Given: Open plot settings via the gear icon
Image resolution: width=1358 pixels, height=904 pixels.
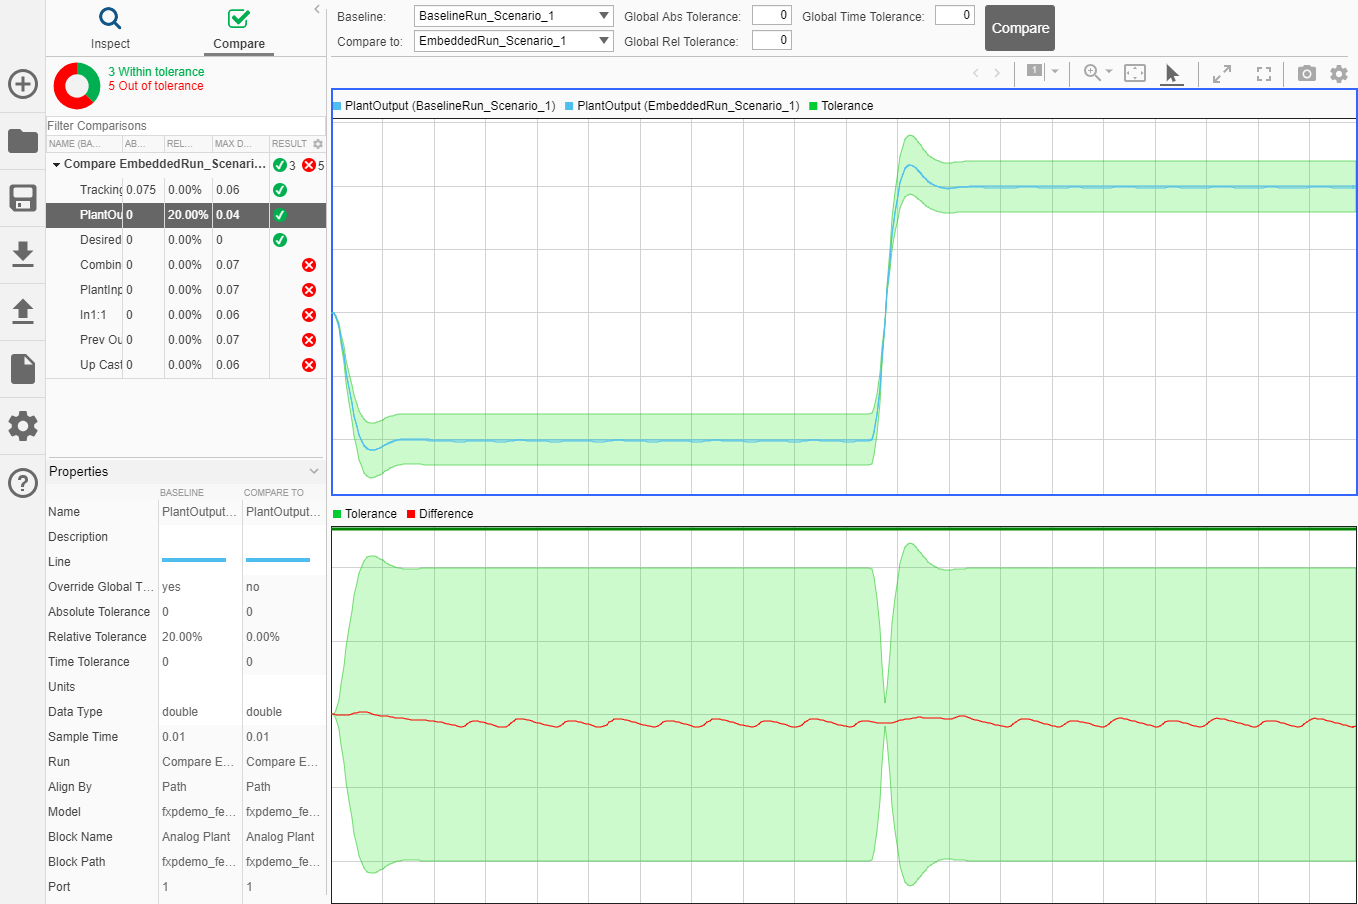Looking at the screenshot, I should click(1339, 73).
